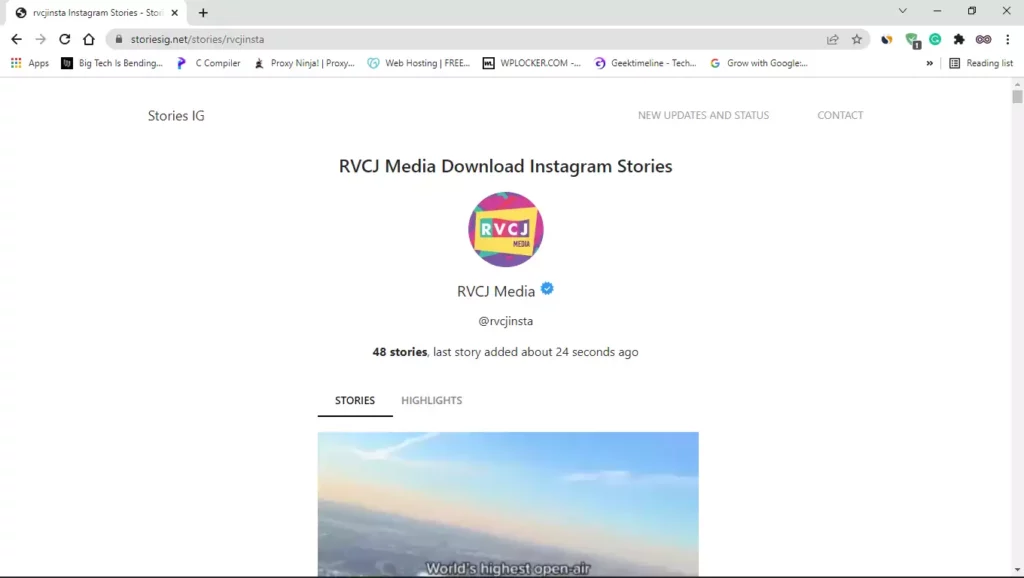1024x578 pixels.
Task: Open the infinity glasses extension icon
Action: [x=984, y=39]
